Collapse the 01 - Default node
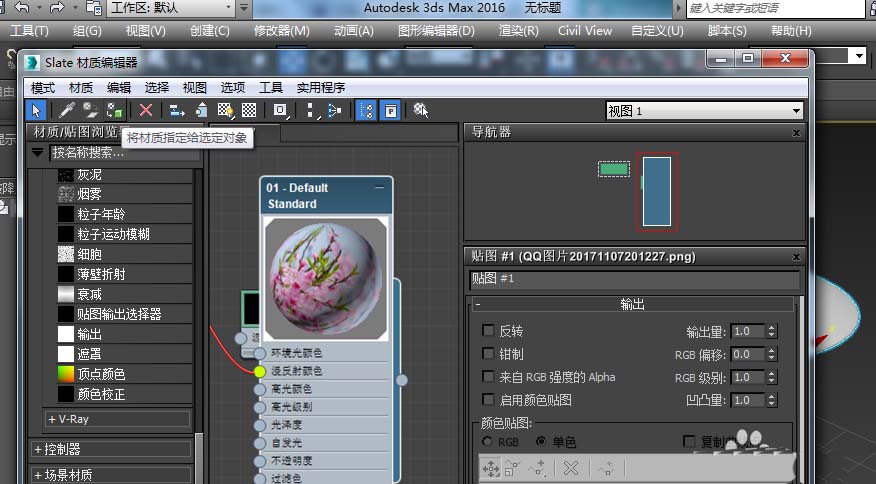Viewport: 876px width, 484px height. click(x=379, y=188)
